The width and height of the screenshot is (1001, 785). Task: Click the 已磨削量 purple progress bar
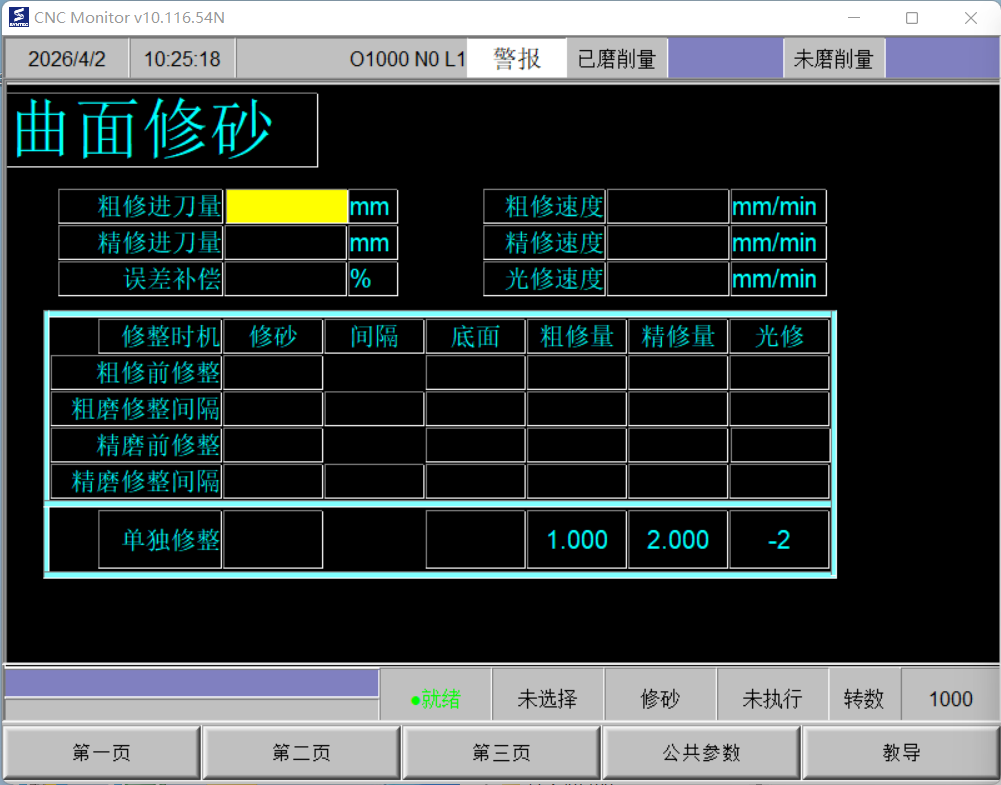click(725, 59)
